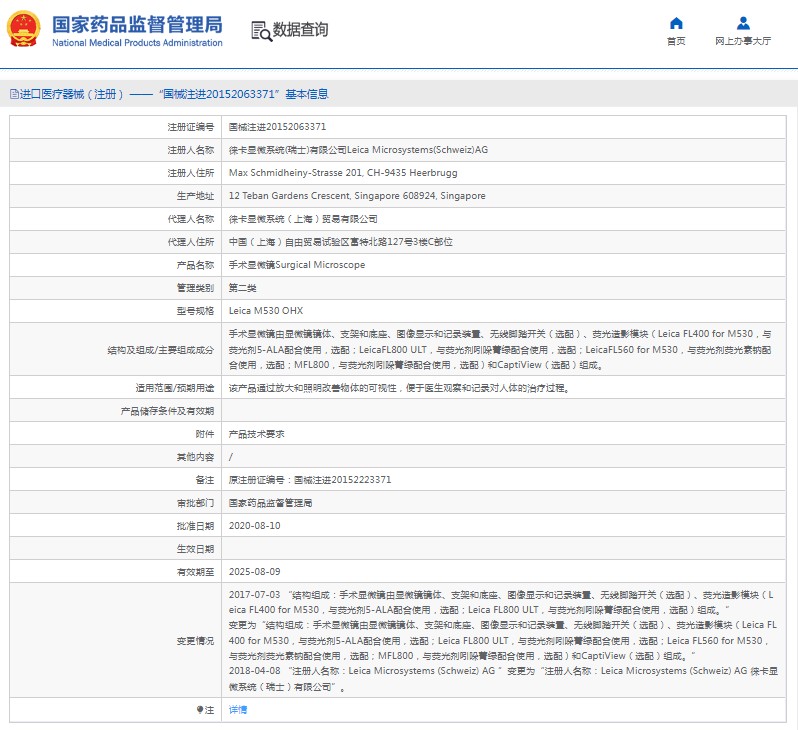Click the 生效日期 label
Viewport: 798px width, 730px height.
tap(195, 549)
